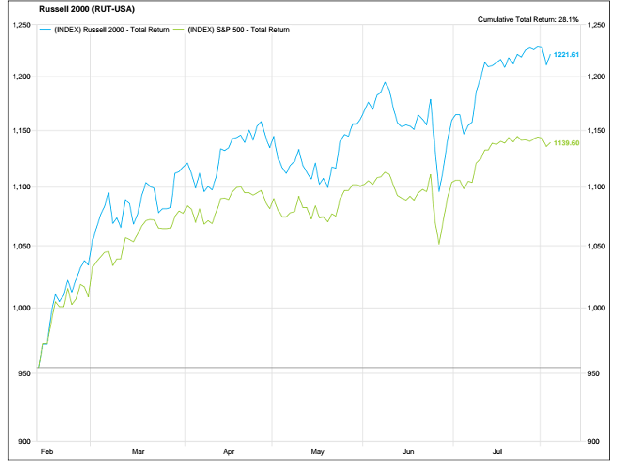
Task: Click the 'May' x-axis label
Action: pos(318,451)
